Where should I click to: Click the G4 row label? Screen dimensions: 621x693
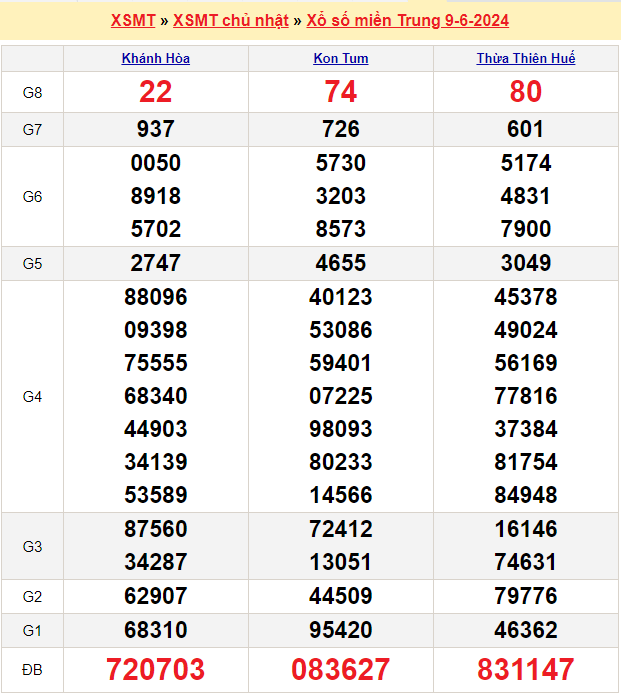[32, 396]
